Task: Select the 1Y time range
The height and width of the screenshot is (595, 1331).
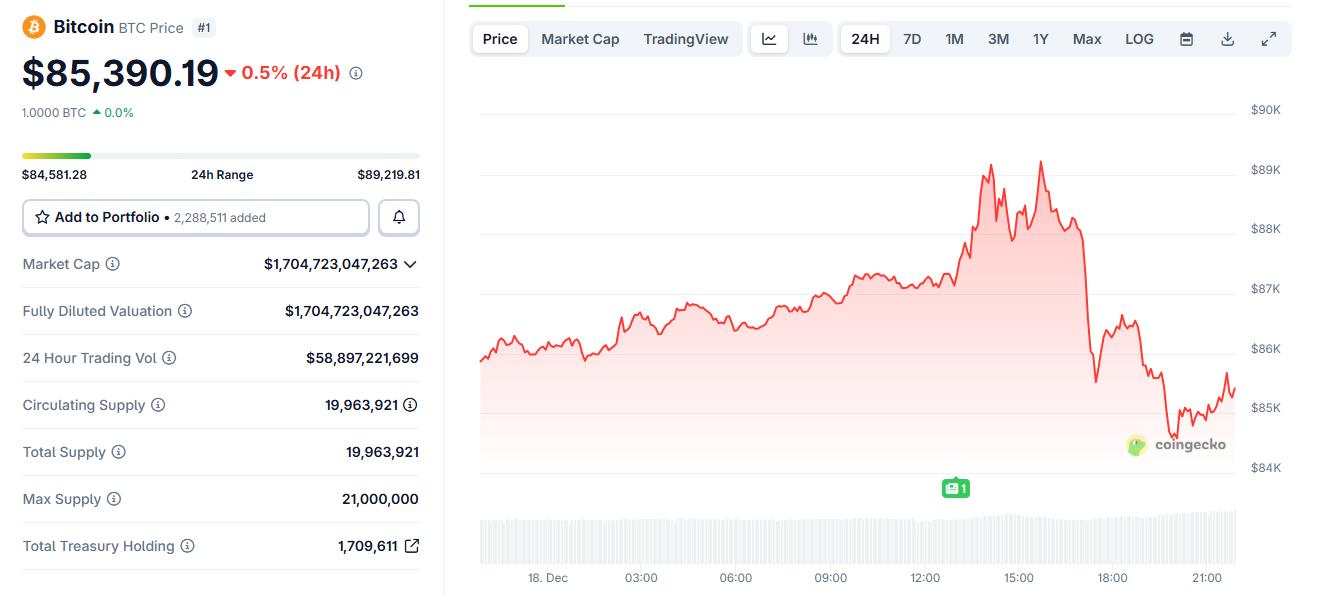Action: click(x=1041, y=39)
